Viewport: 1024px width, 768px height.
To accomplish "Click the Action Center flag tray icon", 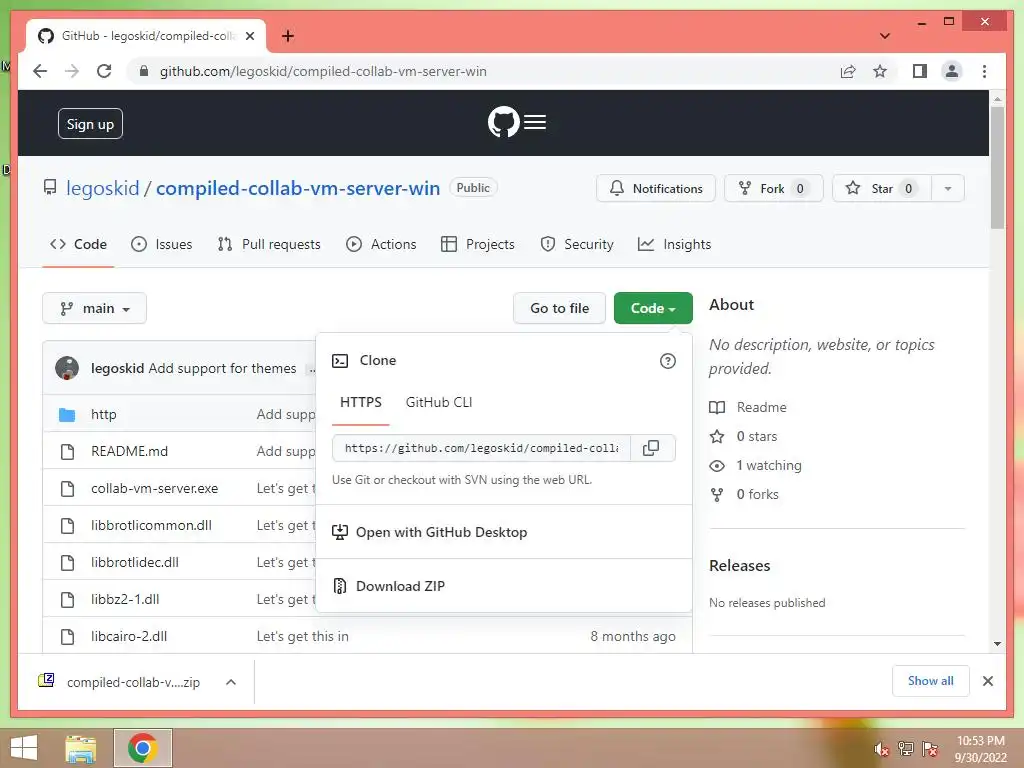I will tap(930, 748).
